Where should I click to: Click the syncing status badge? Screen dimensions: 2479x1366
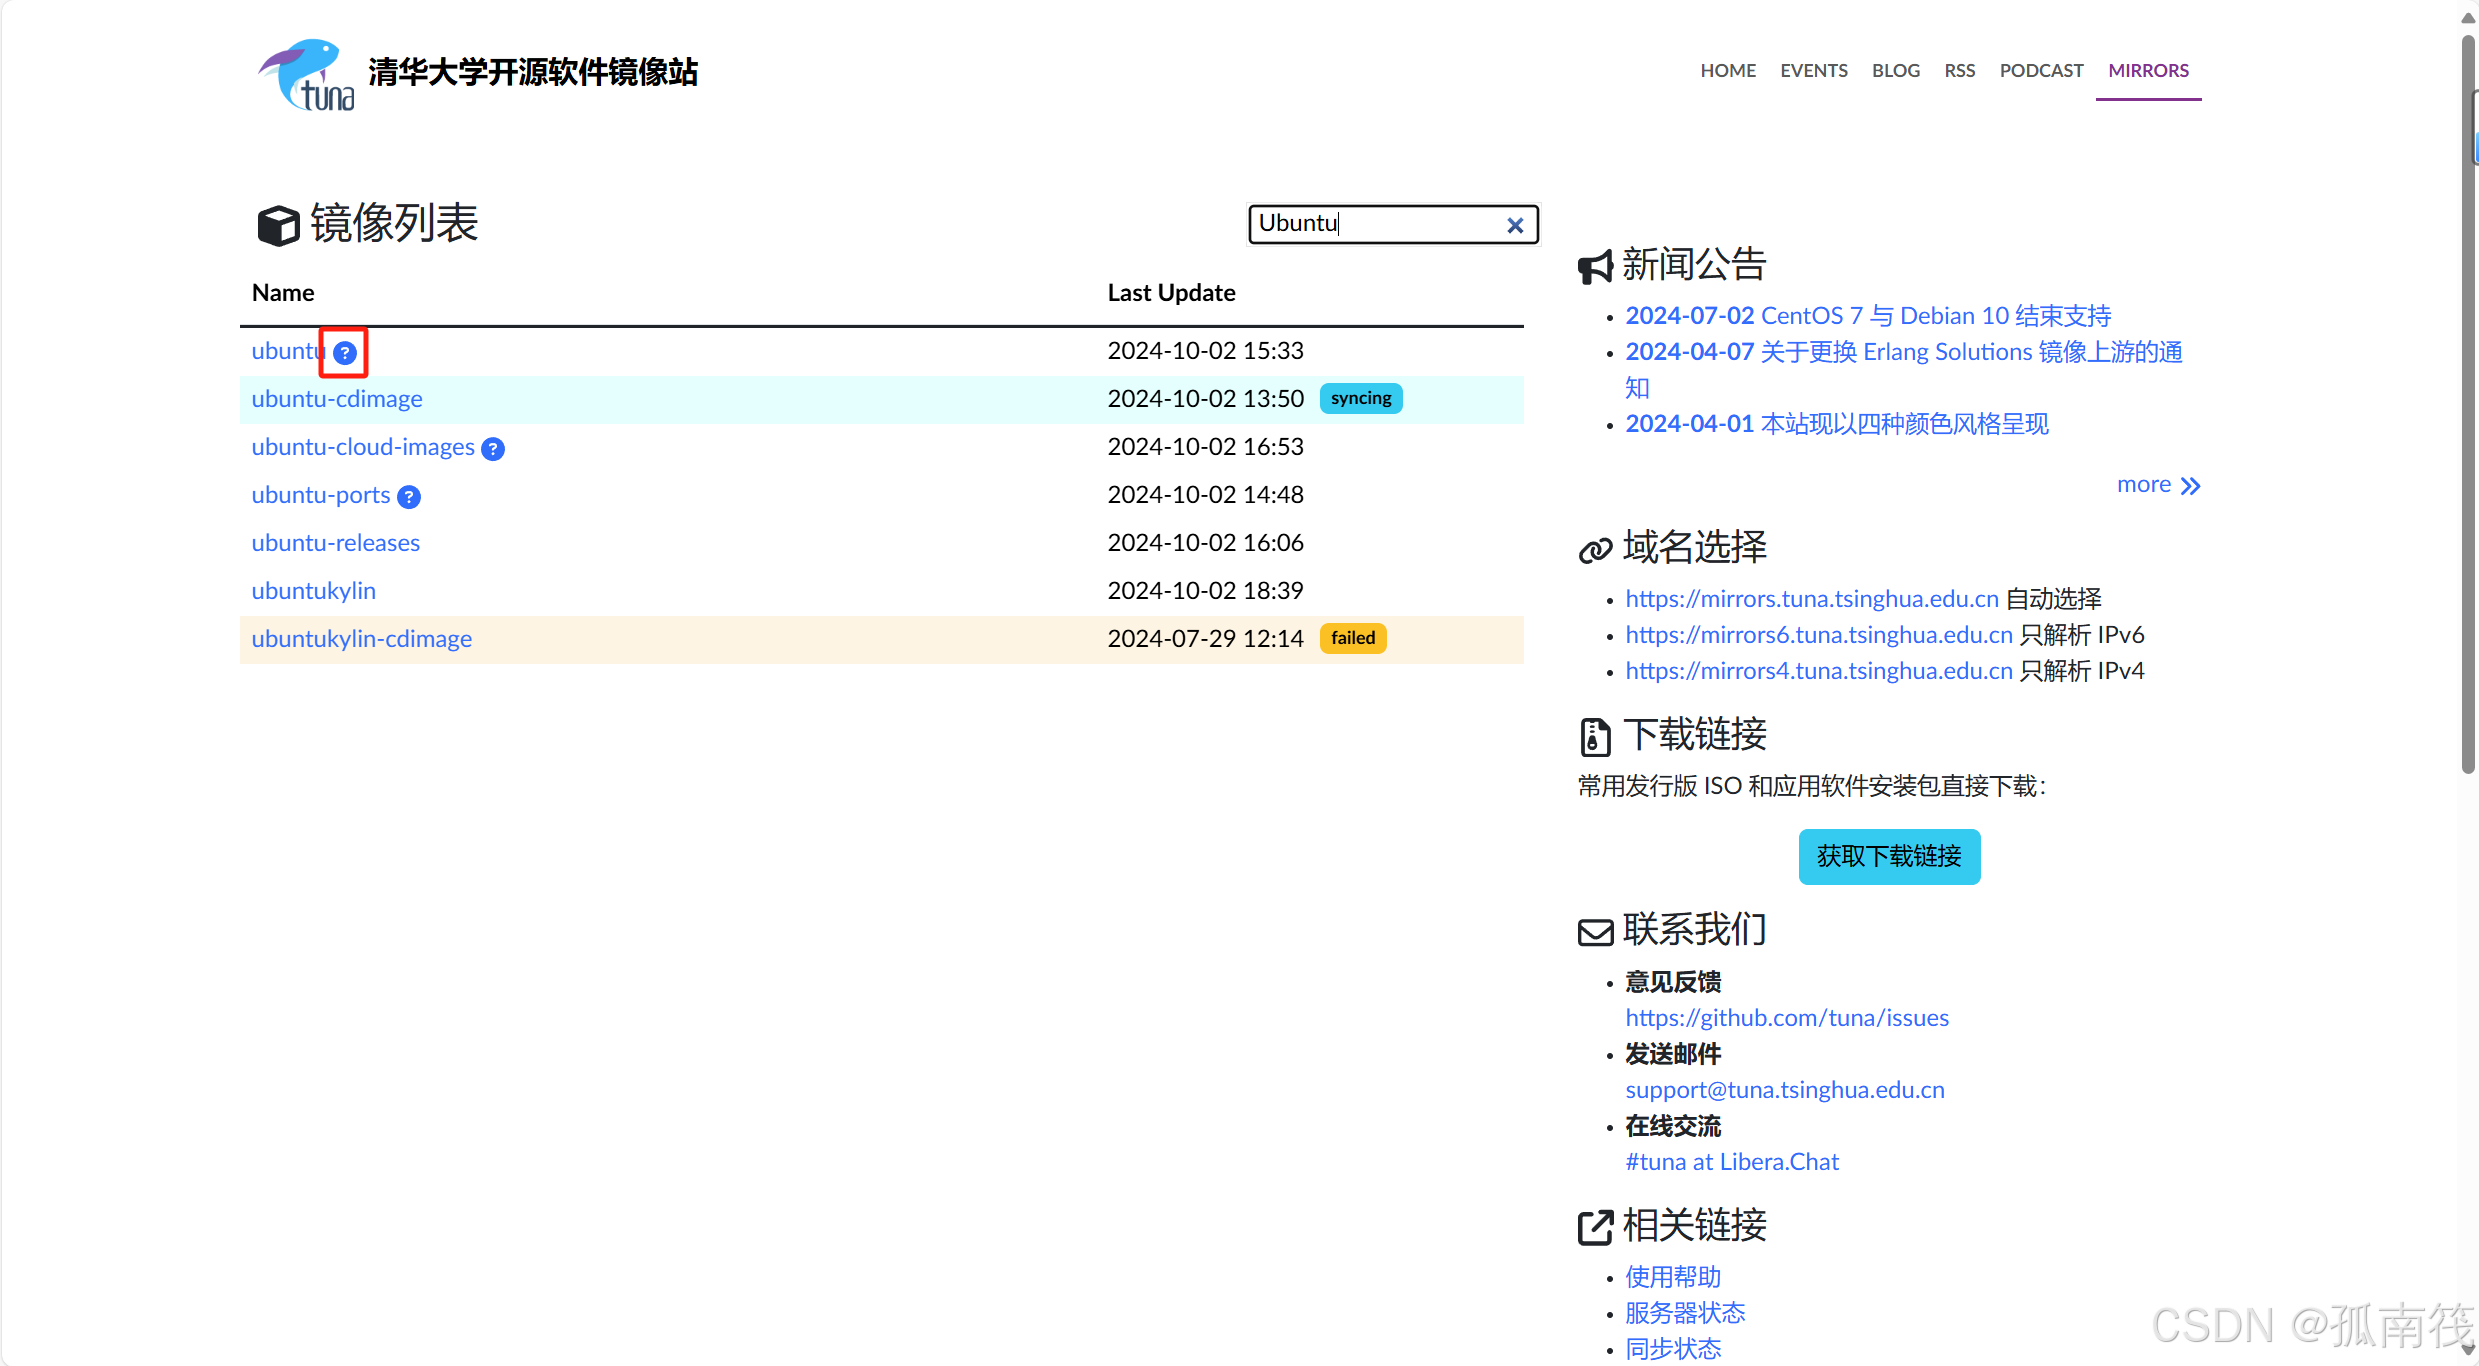pos(1361,398)
